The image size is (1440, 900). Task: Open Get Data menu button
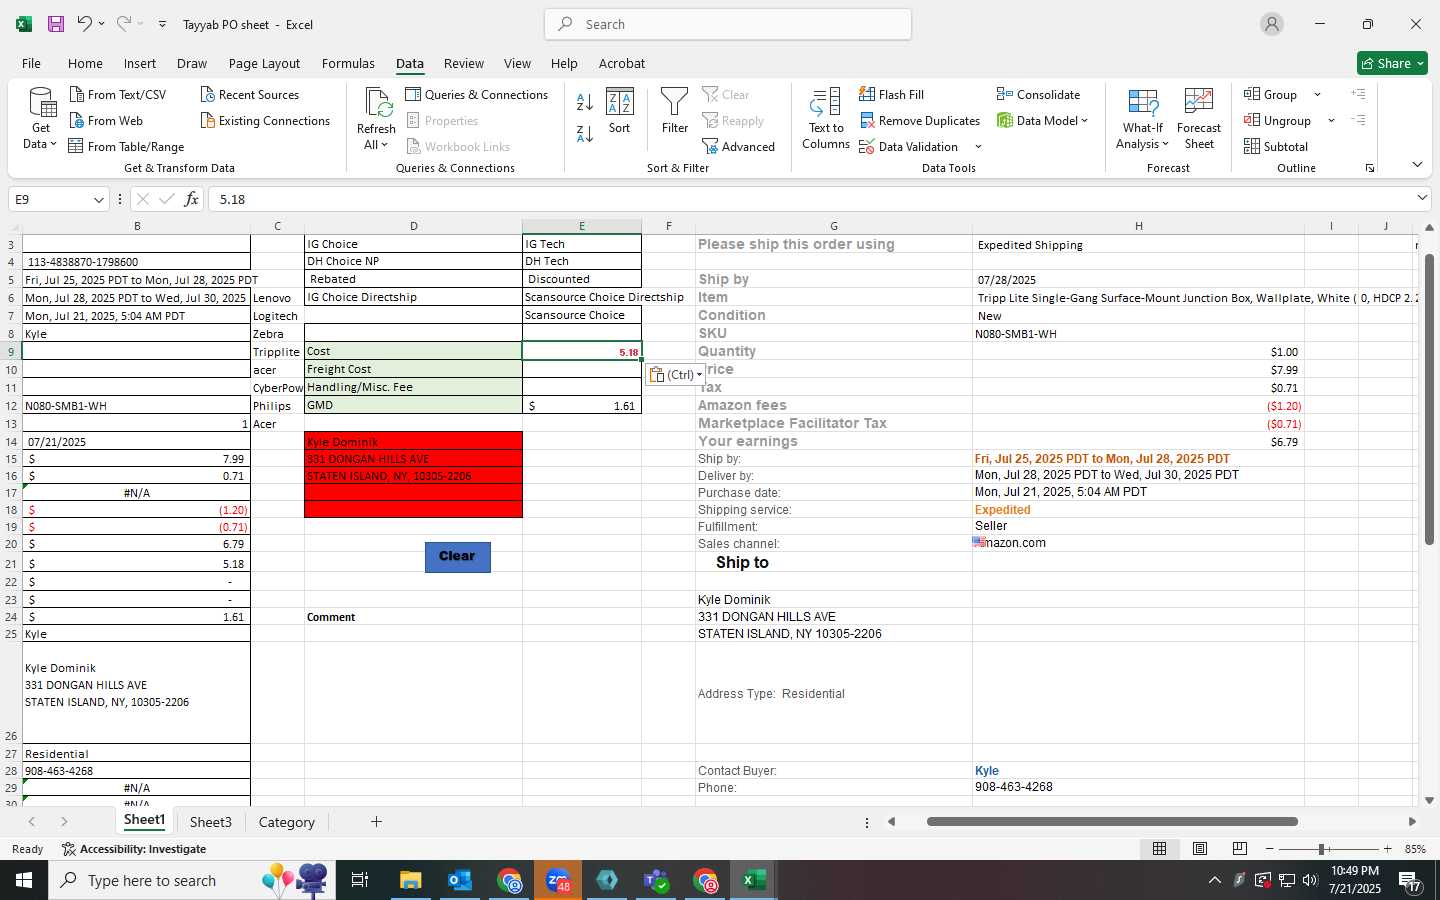coord(41,119)
